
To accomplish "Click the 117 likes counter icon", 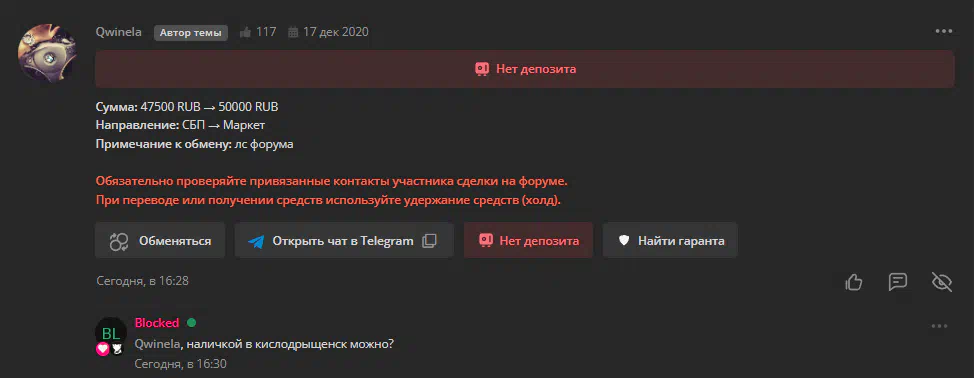I will 245,32.
